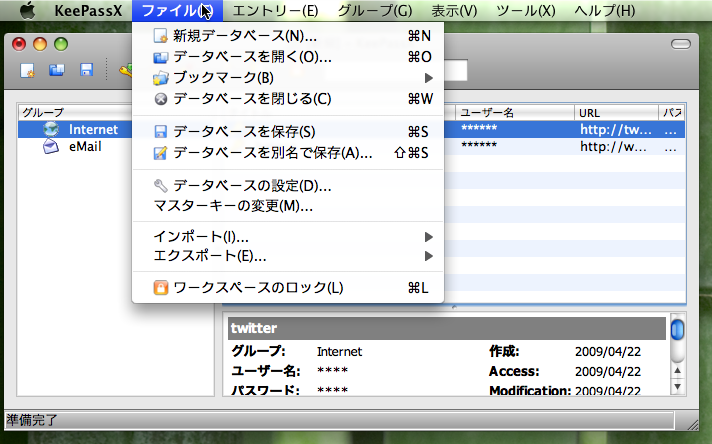Click the detail pane scroll down arrow
The width and height of the screenshot is (712, 444).
pos(677,387)
